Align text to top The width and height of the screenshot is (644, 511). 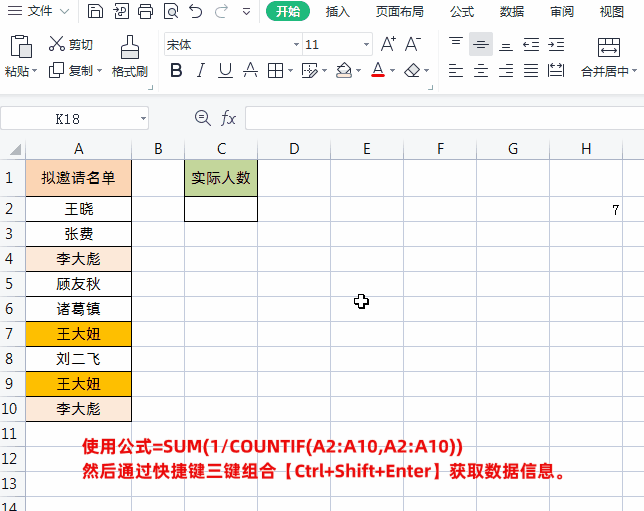pyautogui.click(x=455, y=42)
